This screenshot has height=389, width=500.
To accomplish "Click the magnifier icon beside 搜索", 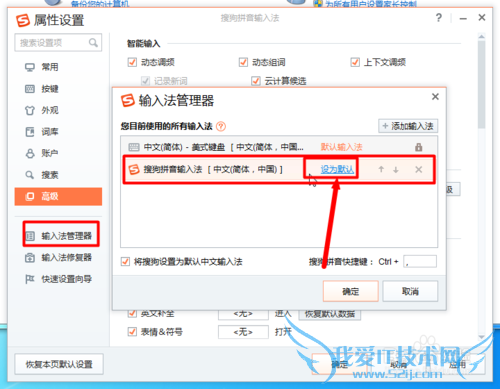I will click(30, 175).
